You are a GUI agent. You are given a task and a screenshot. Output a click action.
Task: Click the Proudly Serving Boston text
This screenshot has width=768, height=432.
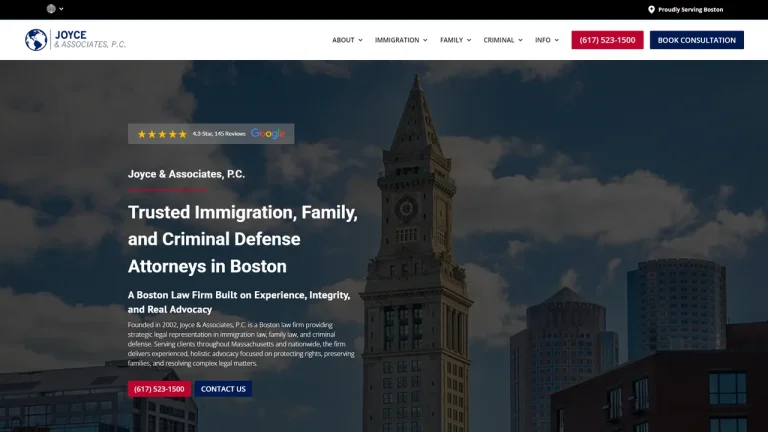coord(690,10)
